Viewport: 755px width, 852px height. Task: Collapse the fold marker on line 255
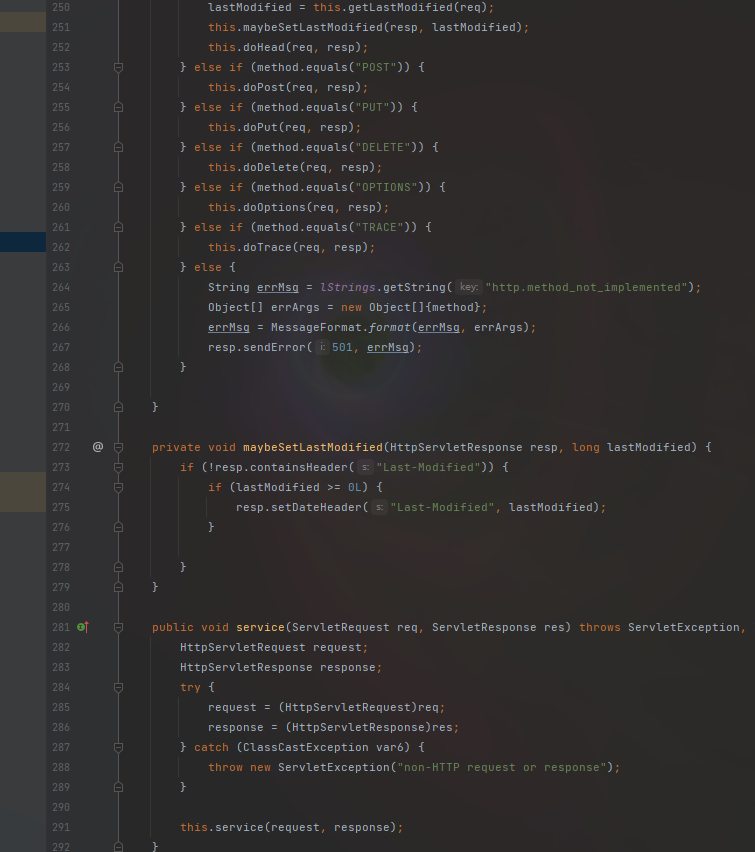coord(118,108)
